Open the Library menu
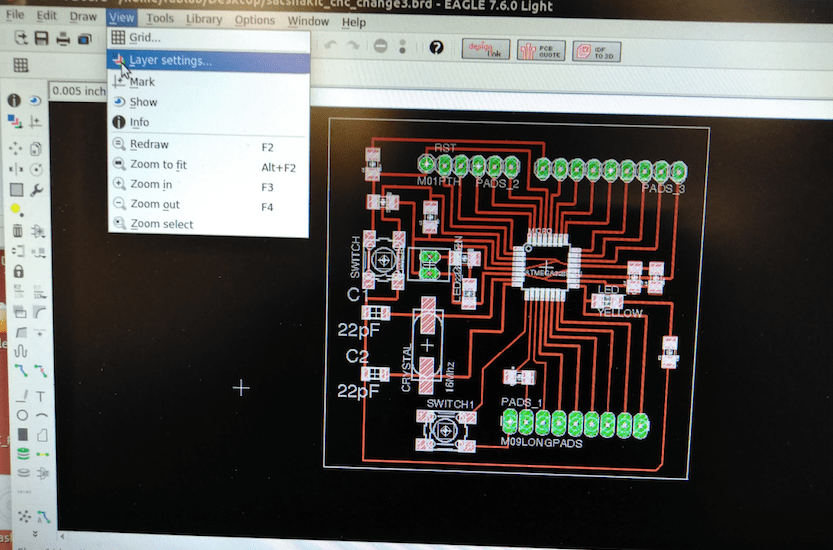The image size is (833, 550). [204, 20]
